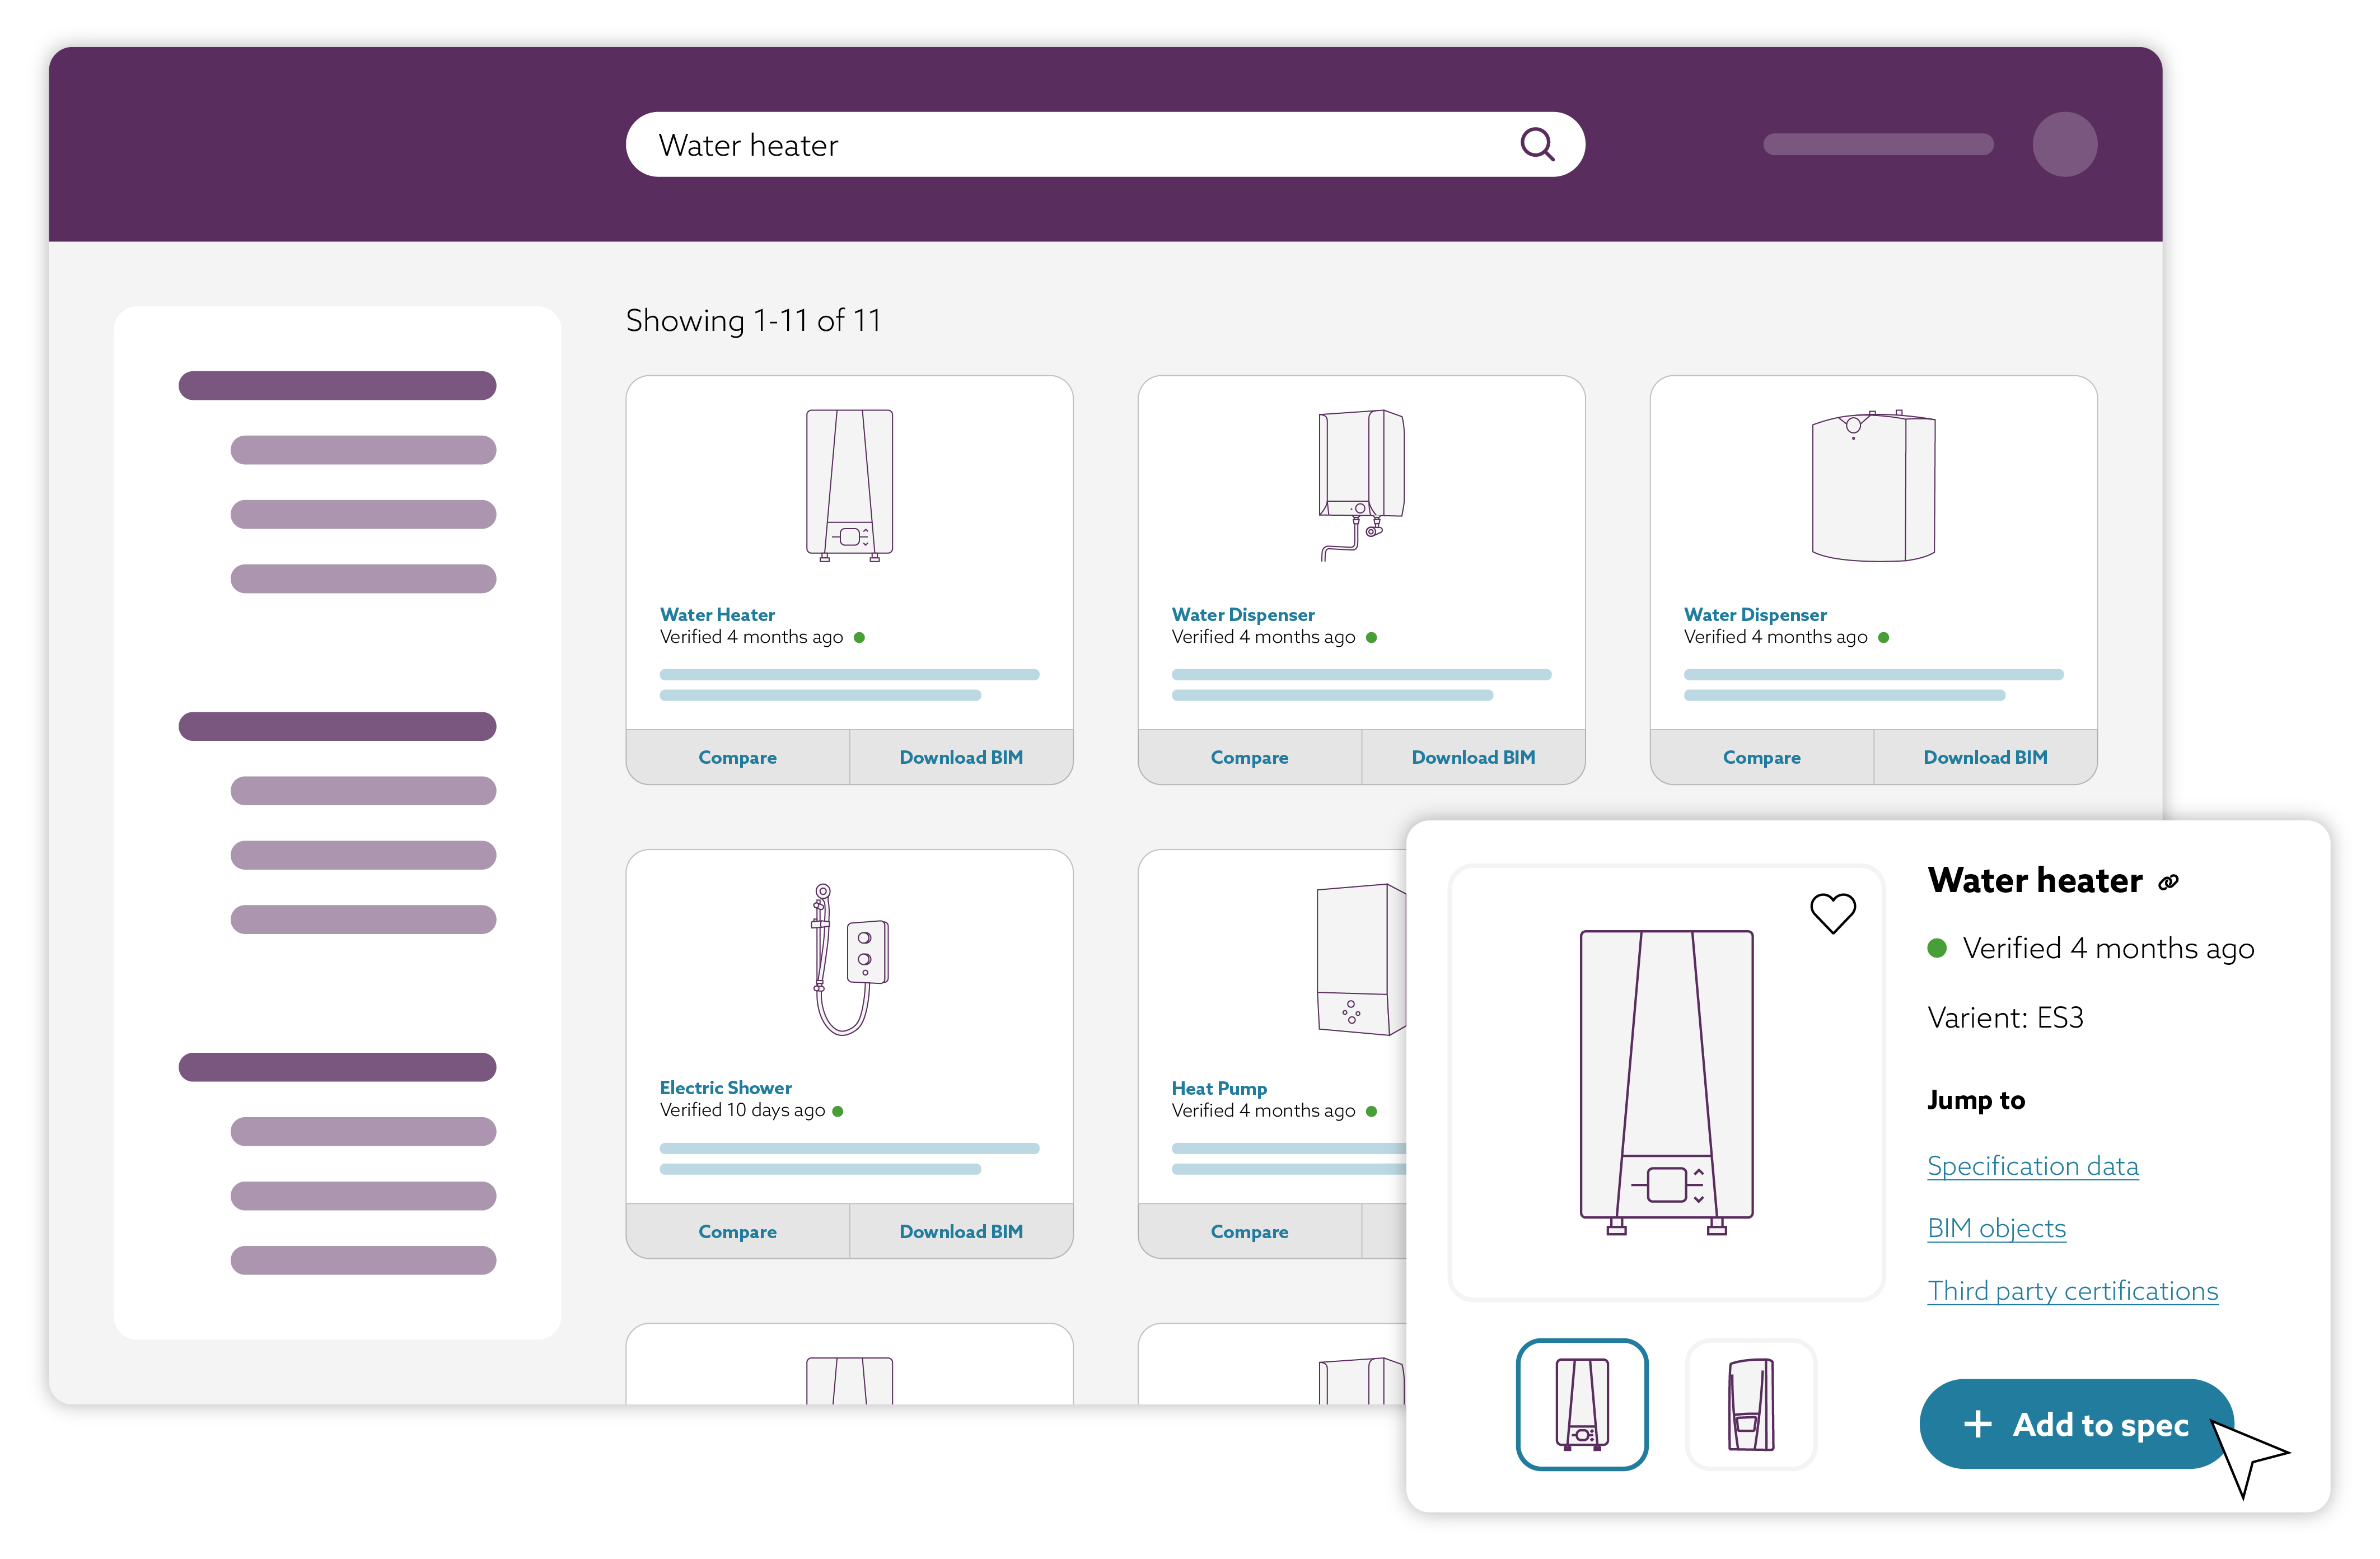Click 'Varient: ES3' text
The width and height of the screenshot is (2380, 1559).
2005,1018
